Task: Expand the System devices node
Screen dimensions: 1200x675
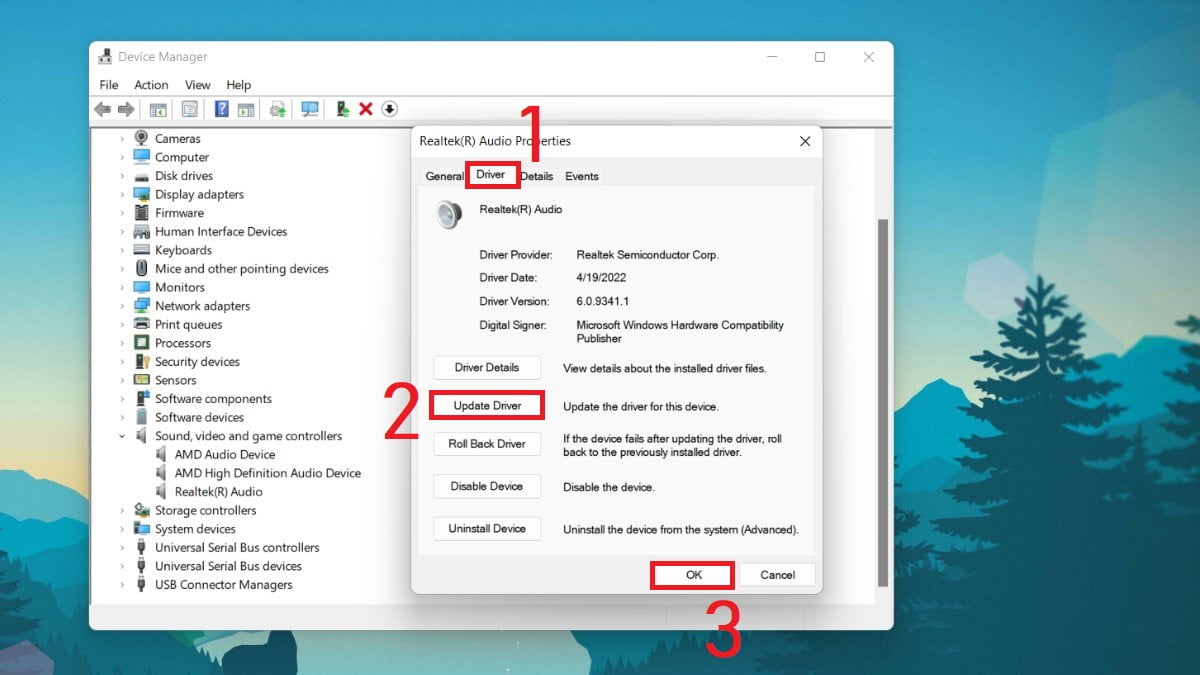Action: (122, 529)
